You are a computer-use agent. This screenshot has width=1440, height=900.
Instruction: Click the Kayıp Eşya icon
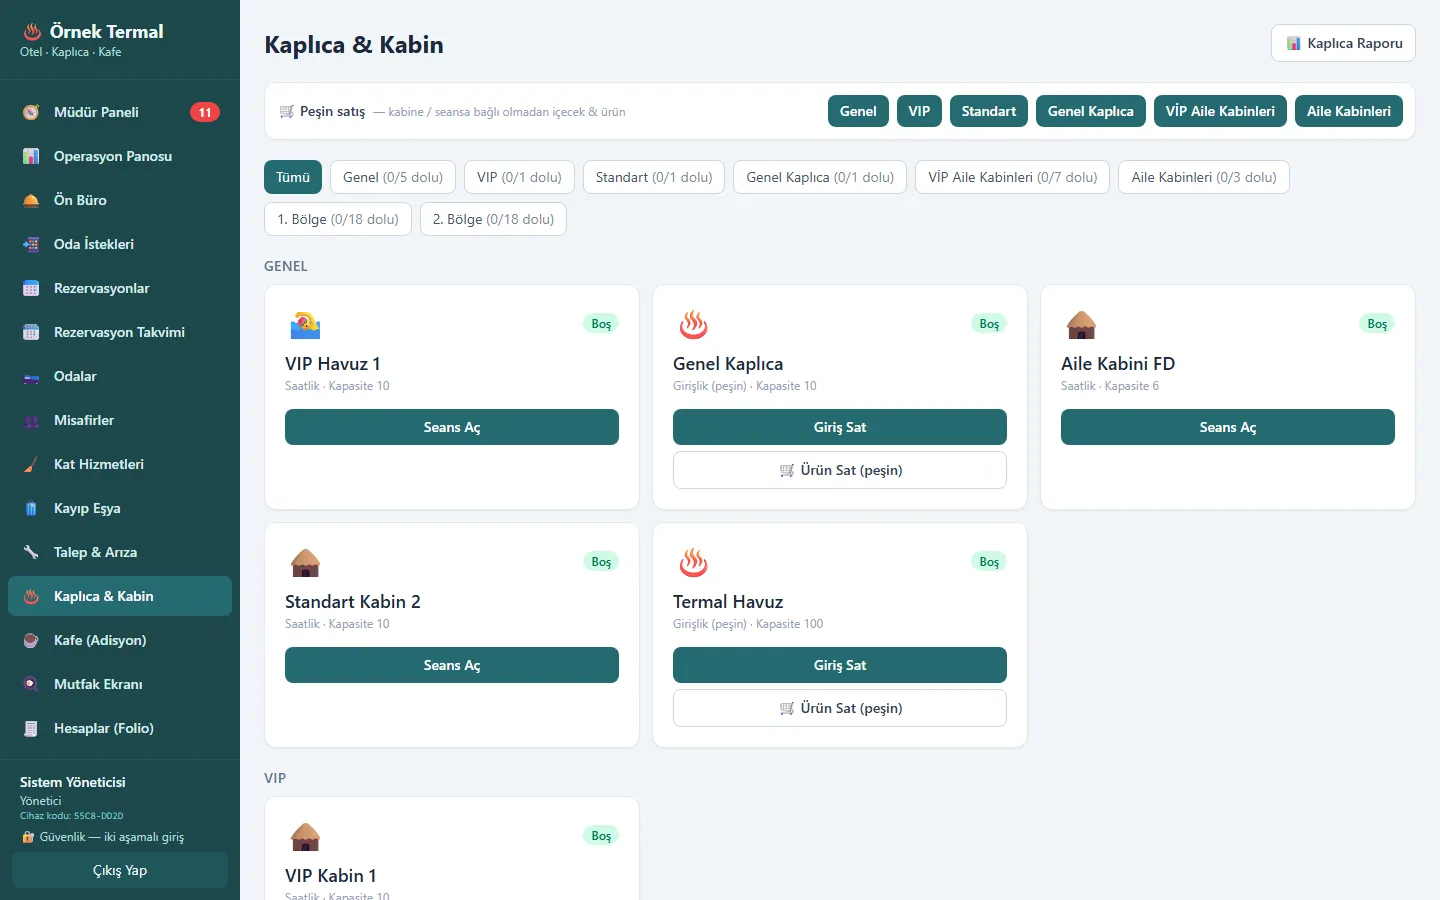point(31,508)
